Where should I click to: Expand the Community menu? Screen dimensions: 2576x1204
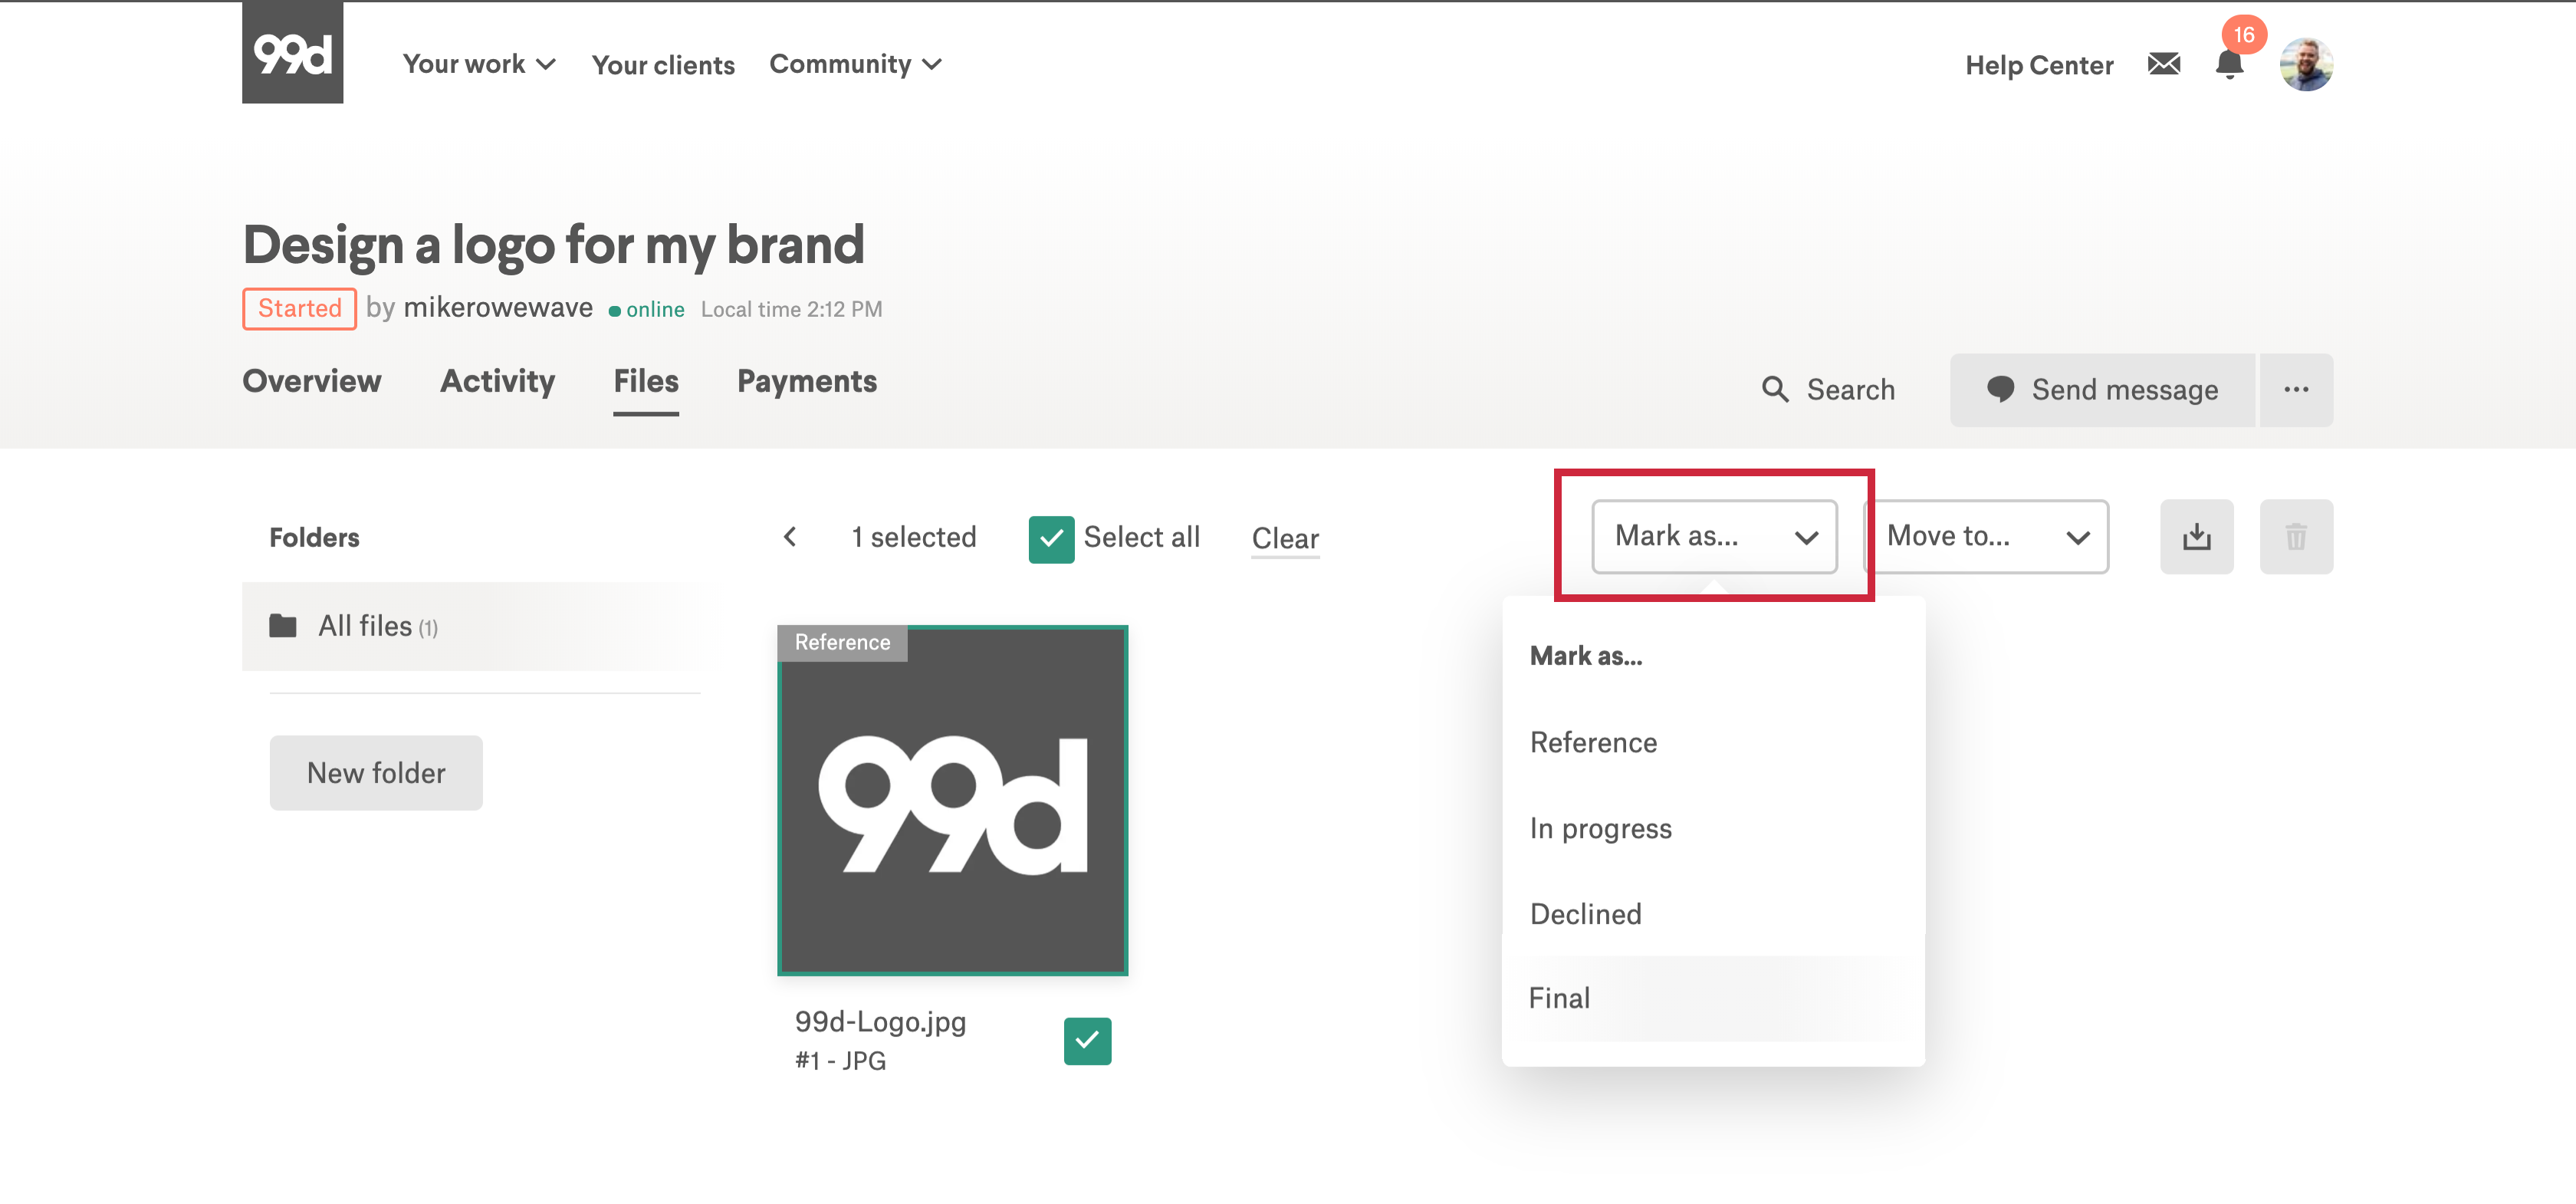coord(855,65)
